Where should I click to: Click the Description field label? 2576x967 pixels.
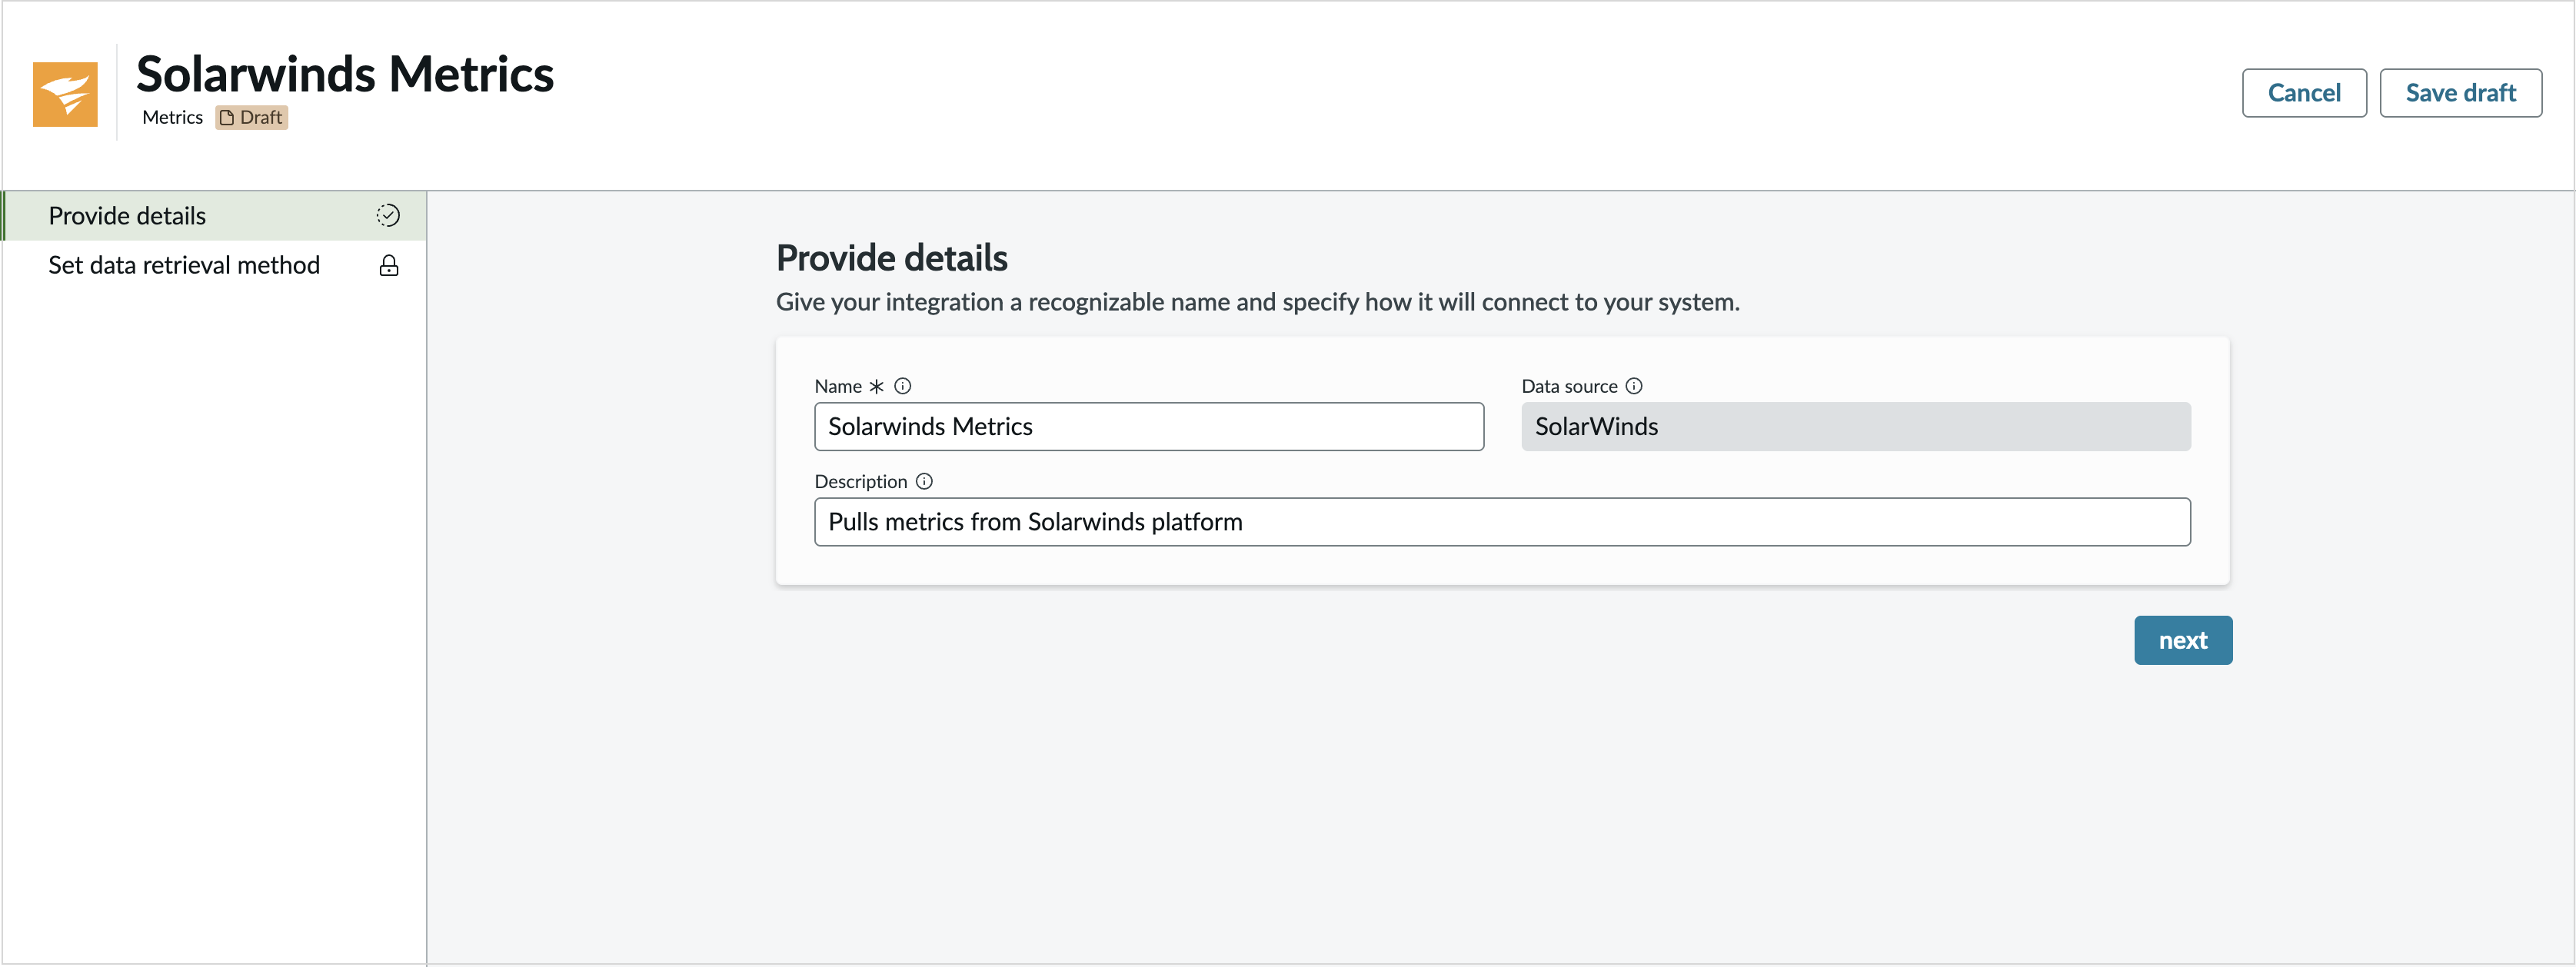[861, 481]
